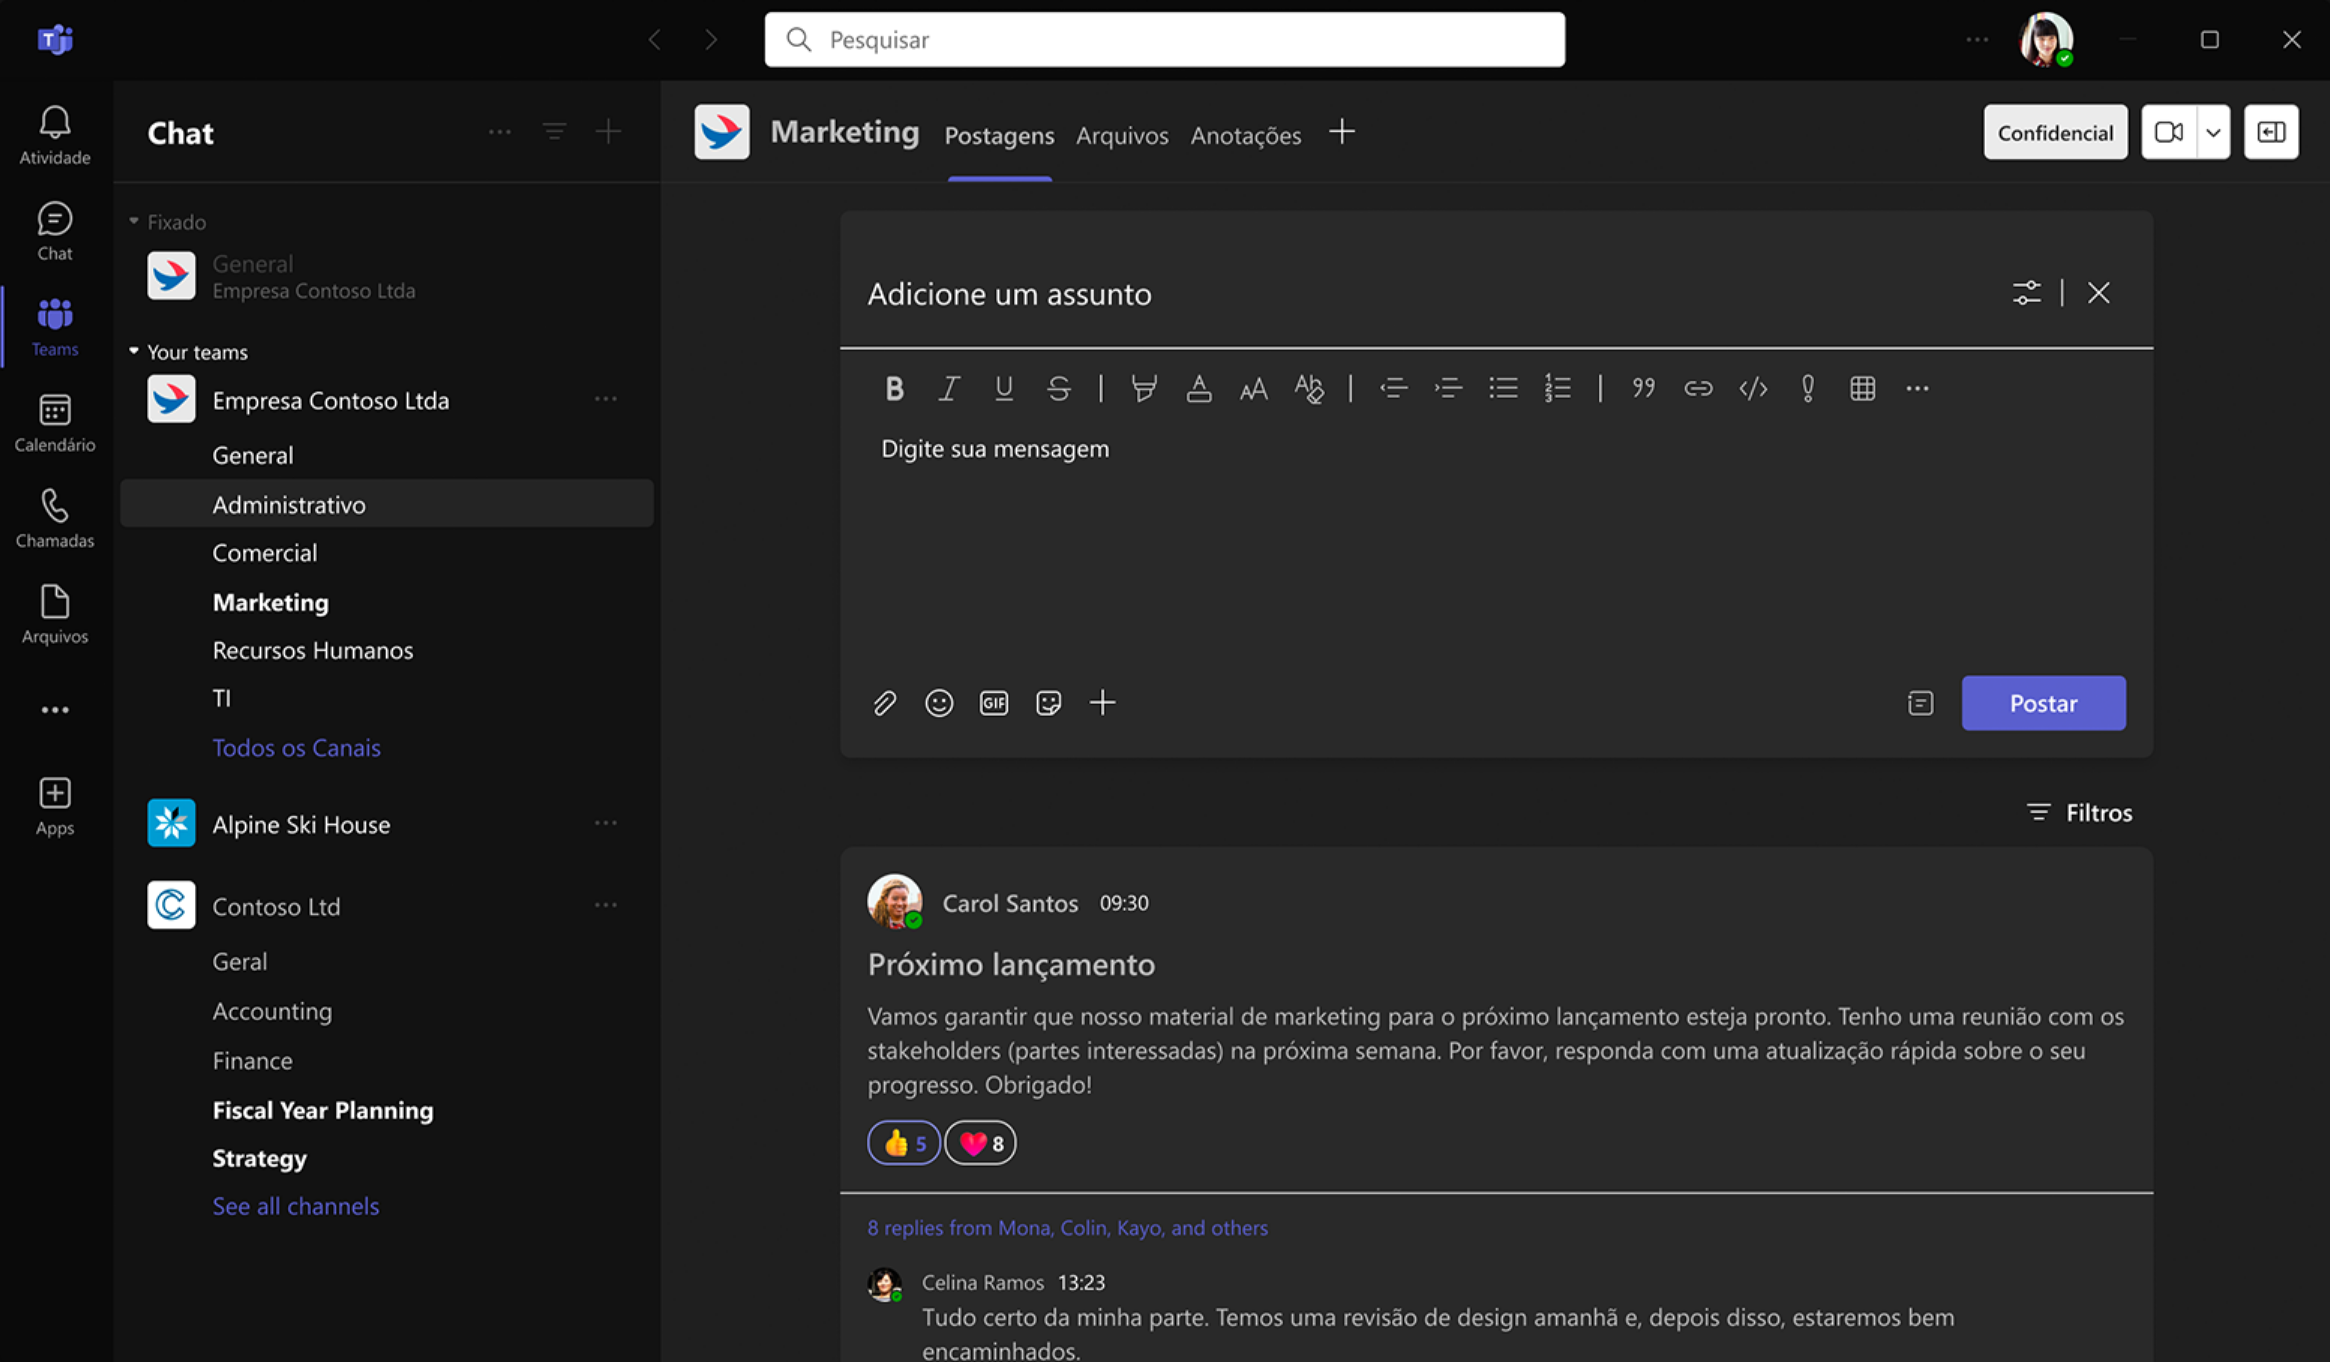Switch to the Anotações tab
2330x1362 pixels.
[x=1245, y=135]
